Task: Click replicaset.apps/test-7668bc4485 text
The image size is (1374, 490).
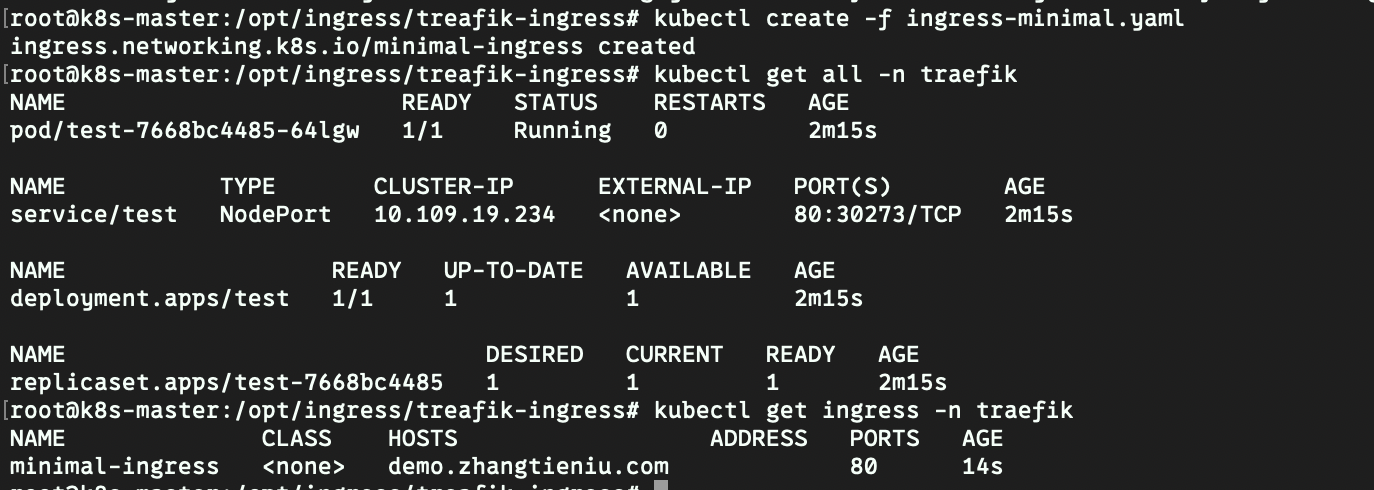Action: 226,382
